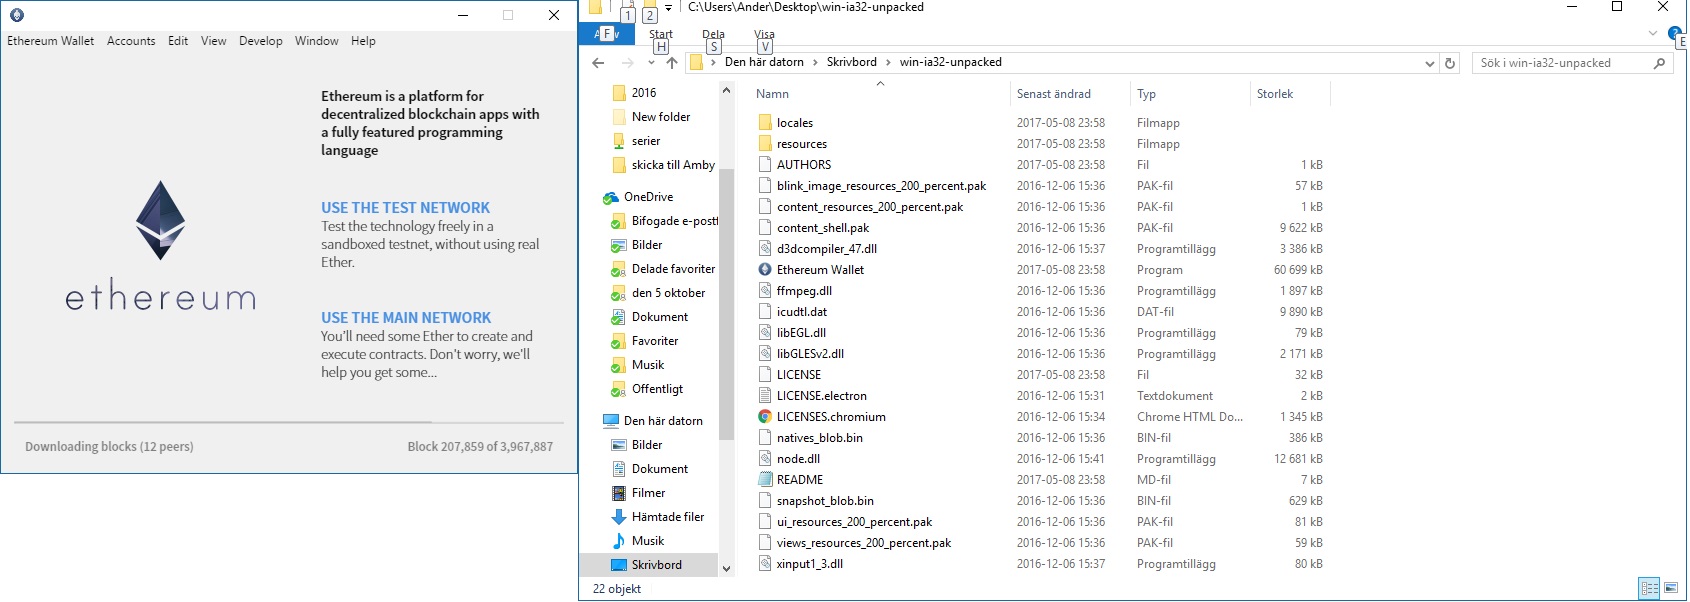Click the search magnifier icon
The width and height of the screenshot is (1690, 602).
[x=1659, y=63]
